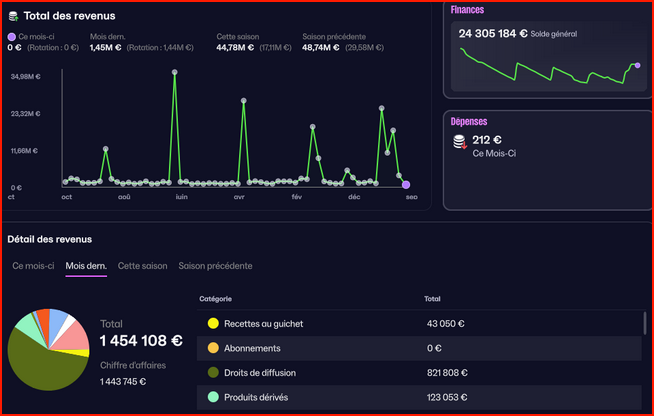Click the highest June peak on revenue chart

[175, 72]
